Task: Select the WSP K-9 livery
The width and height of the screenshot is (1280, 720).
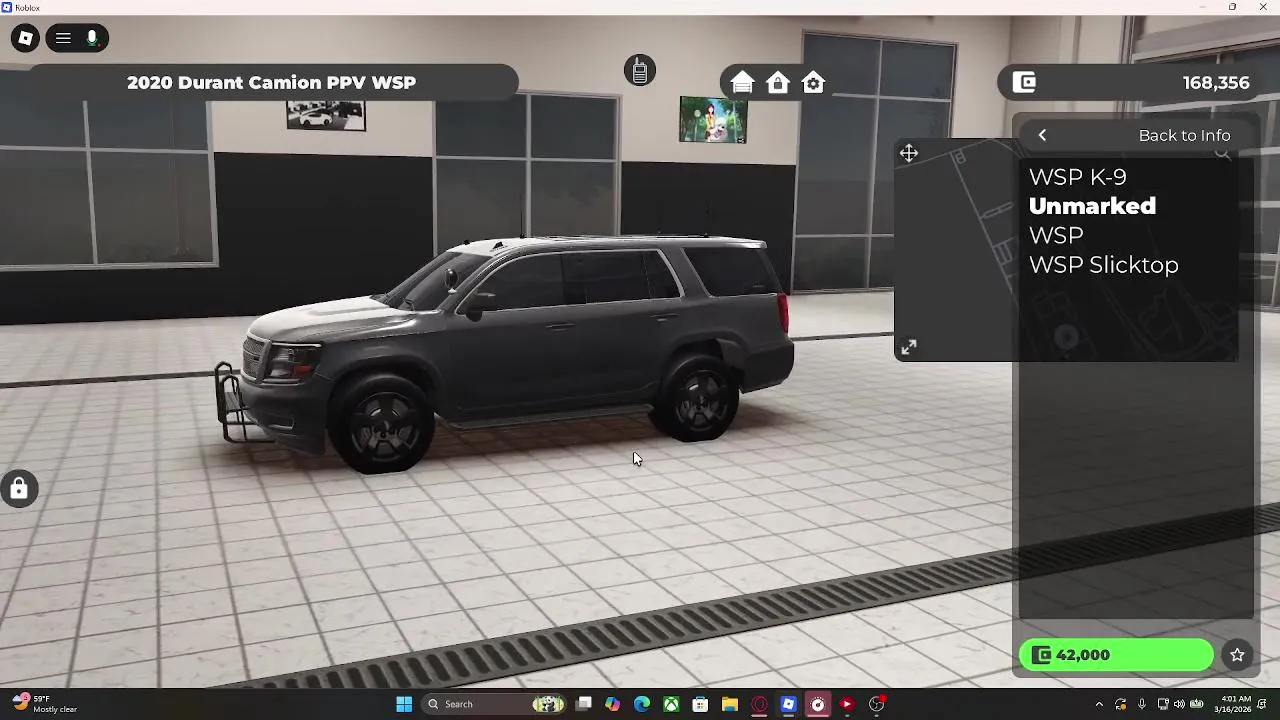Action: coord(1078,177)
